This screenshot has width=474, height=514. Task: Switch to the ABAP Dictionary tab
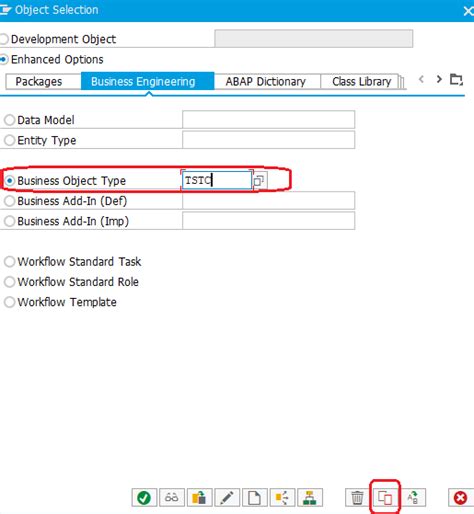[266, 81]
